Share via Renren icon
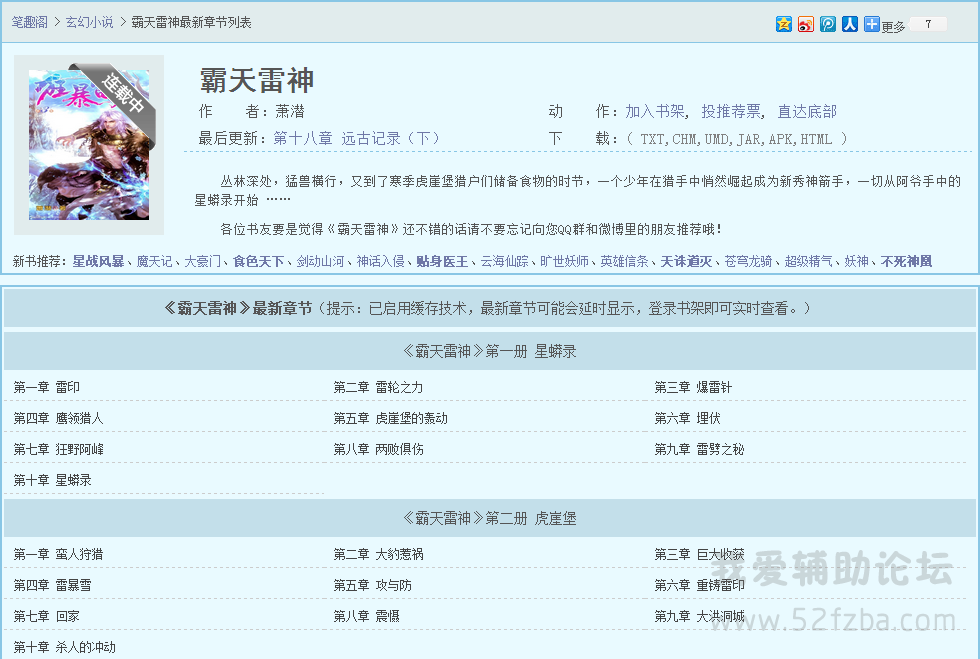 (849, 24)
